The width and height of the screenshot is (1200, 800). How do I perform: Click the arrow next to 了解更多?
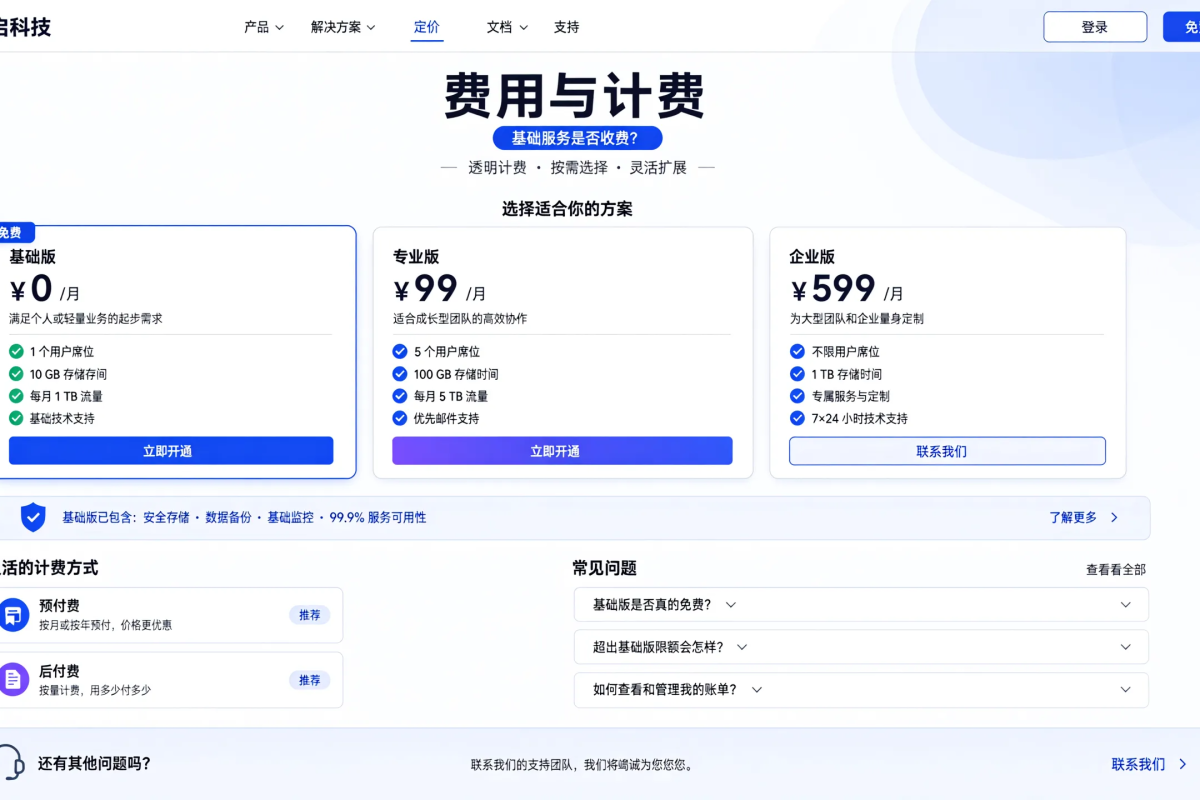[x=1114, y=517]
